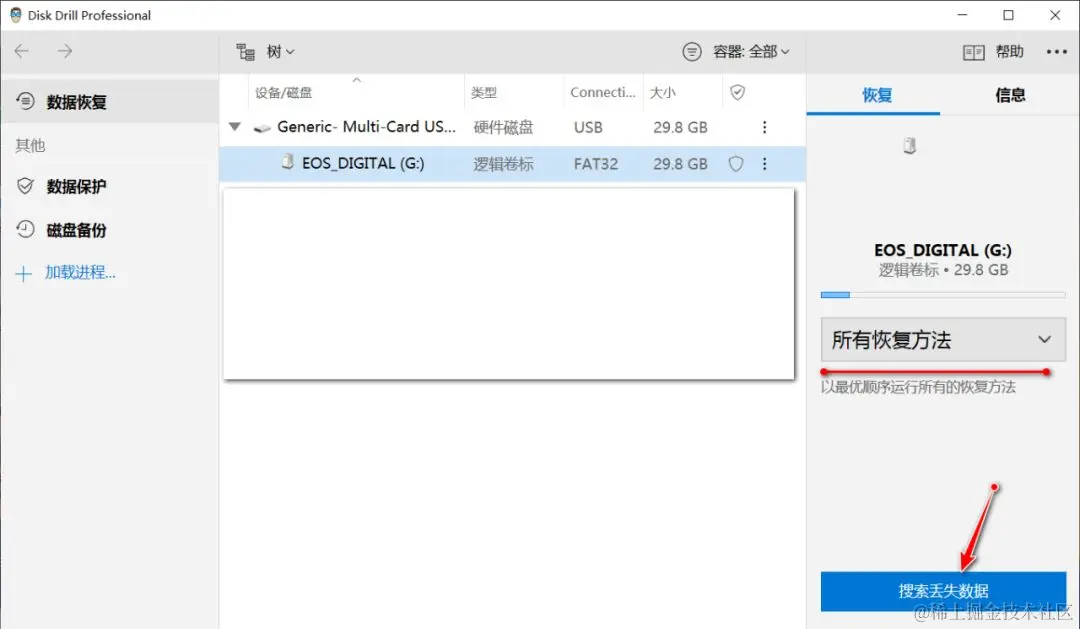Image resolution: width=1080 pixels, height=629 pixels.
Task: Minimize the Disk Drill window
Action: pyautogui.click(x=962, y=14)
